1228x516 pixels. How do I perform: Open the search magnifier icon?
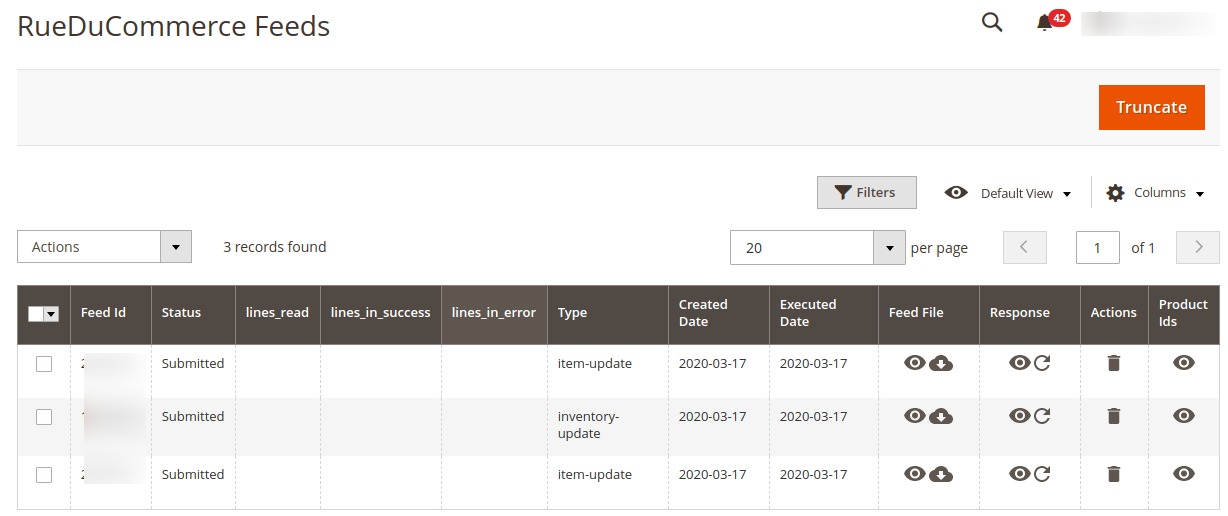[992, 22]
